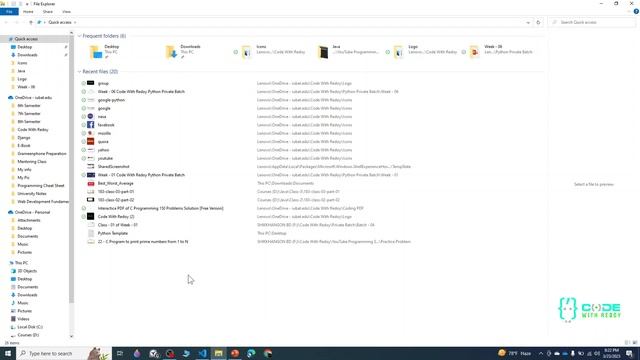Select Grameenphone Preparation folder in sidebar
This screenshot has height=360, width=640.
[42, 153]
